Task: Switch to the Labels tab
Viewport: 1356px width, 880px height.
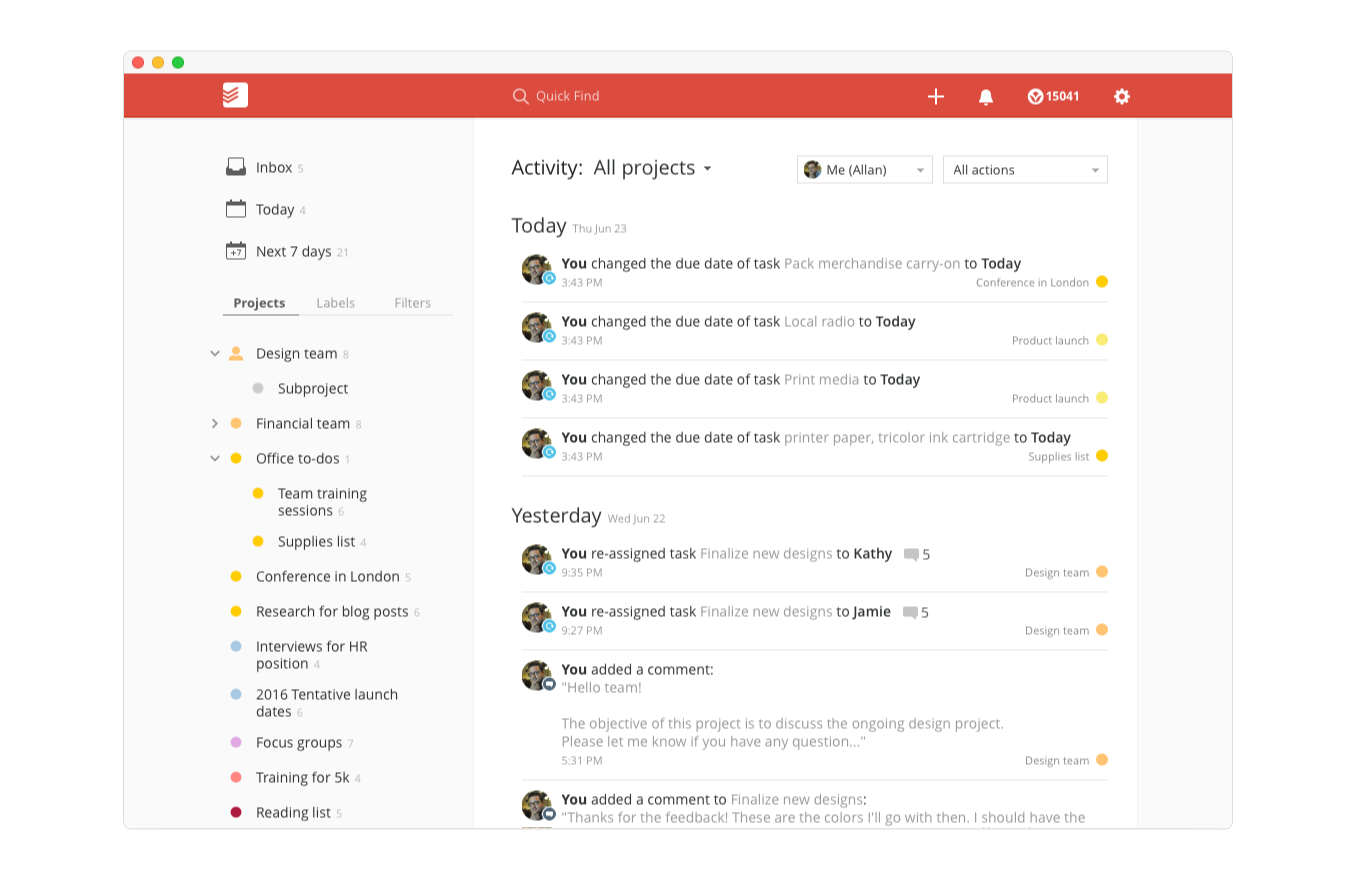Action: tap(335, 303)
